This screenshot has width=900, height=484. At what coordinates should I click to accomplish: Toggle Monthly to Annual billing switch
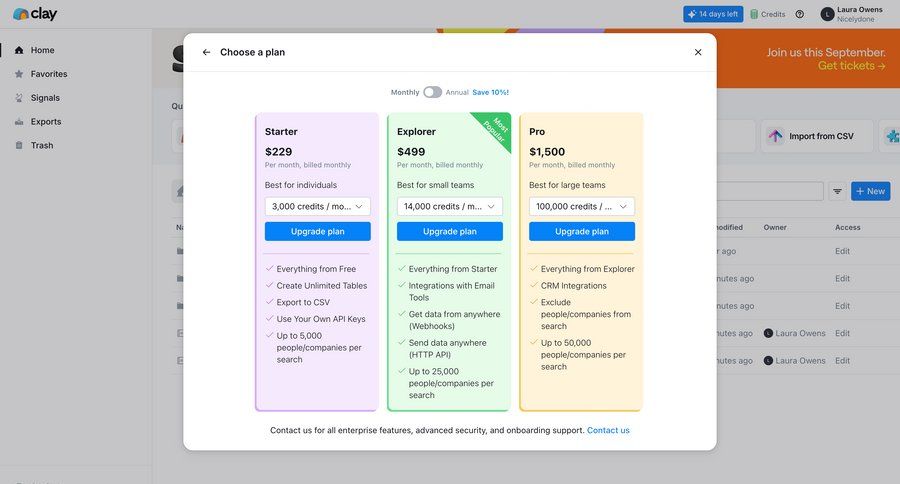point(432,92)
